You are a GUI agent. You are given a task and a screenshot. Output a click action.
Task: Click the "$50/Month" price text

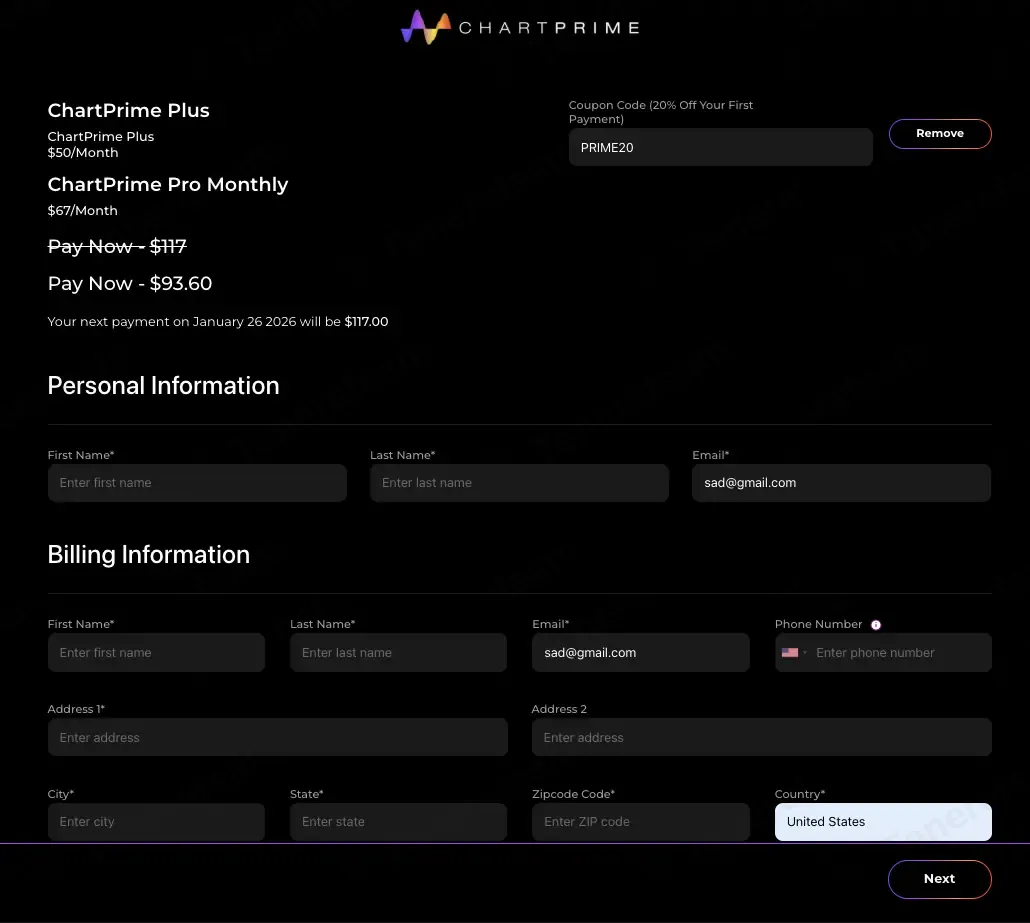point(83,152)
